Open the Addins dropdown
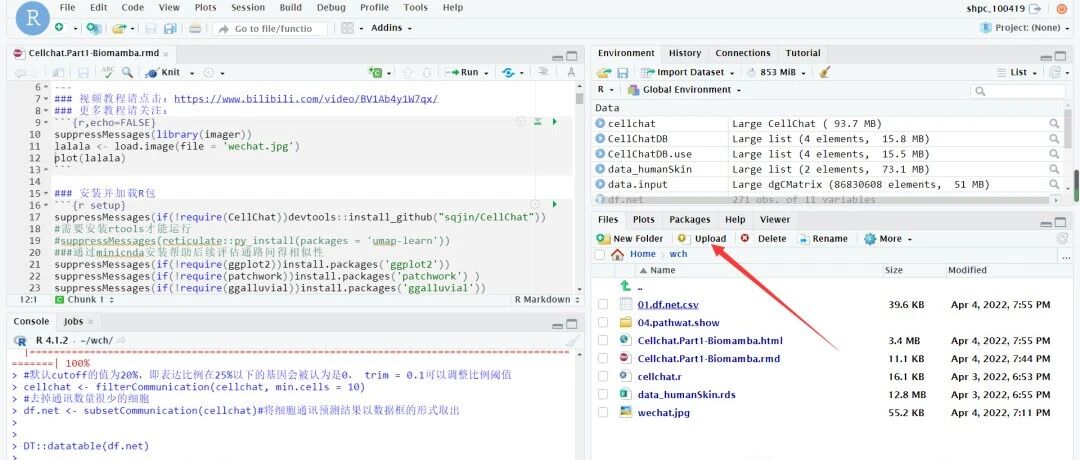1080x460 pixels. 391,28
